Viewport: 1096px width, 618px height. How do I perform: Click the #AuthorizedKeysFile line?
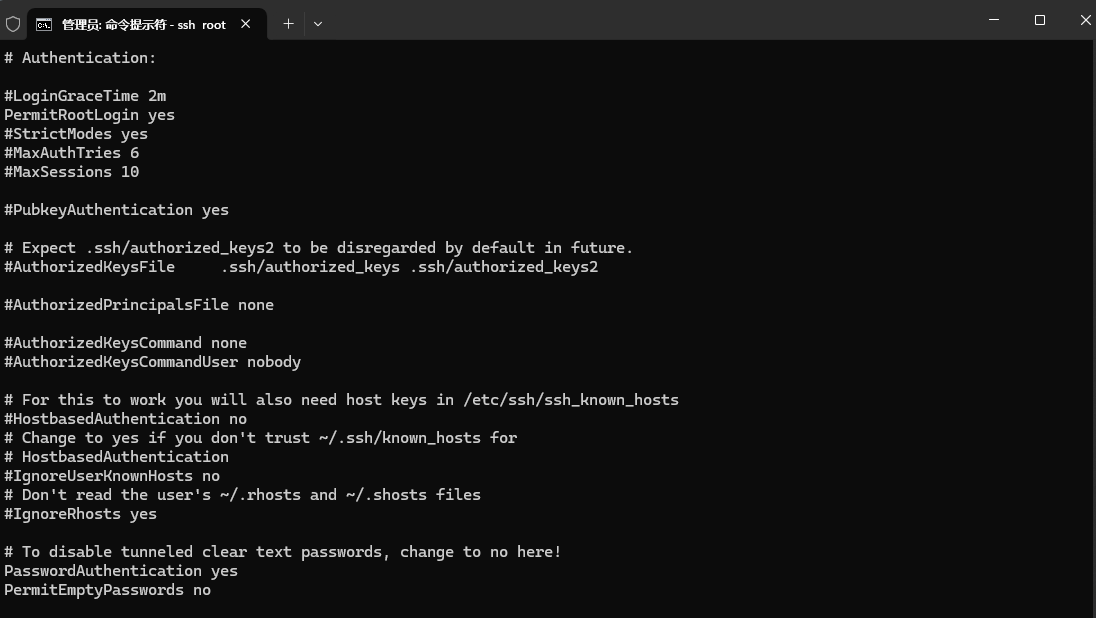pos(300,267)
